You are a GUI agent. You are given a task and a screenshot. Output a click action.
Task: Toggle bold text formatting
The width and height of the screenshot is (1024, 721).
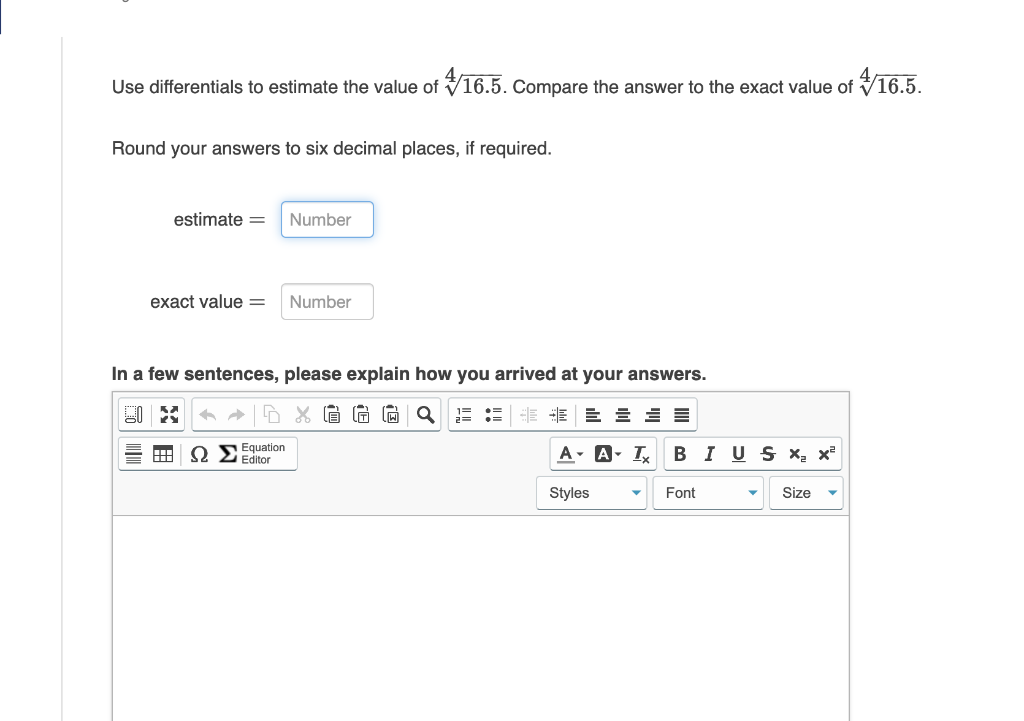point(682,453)
